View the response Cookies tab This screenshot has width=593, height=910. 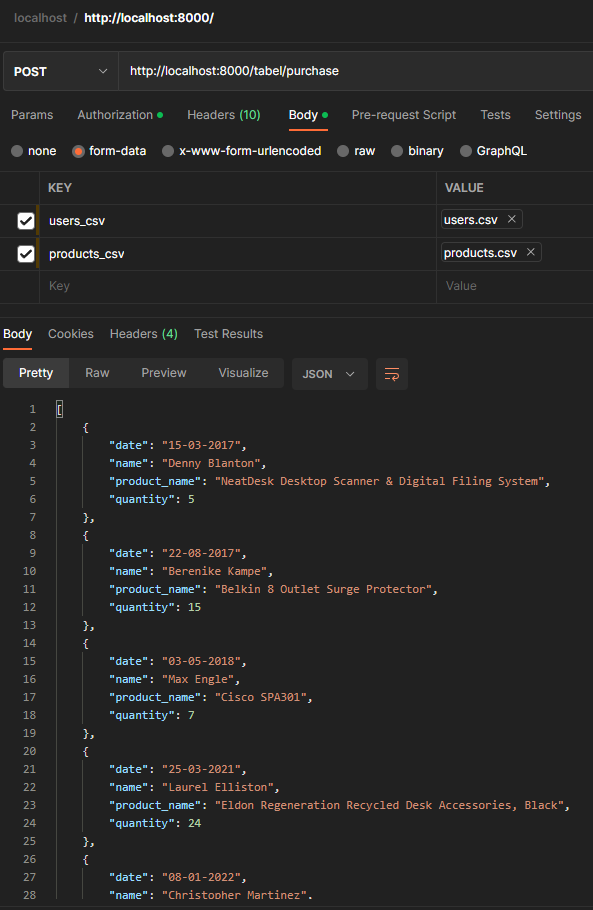[x=70, y=333]
